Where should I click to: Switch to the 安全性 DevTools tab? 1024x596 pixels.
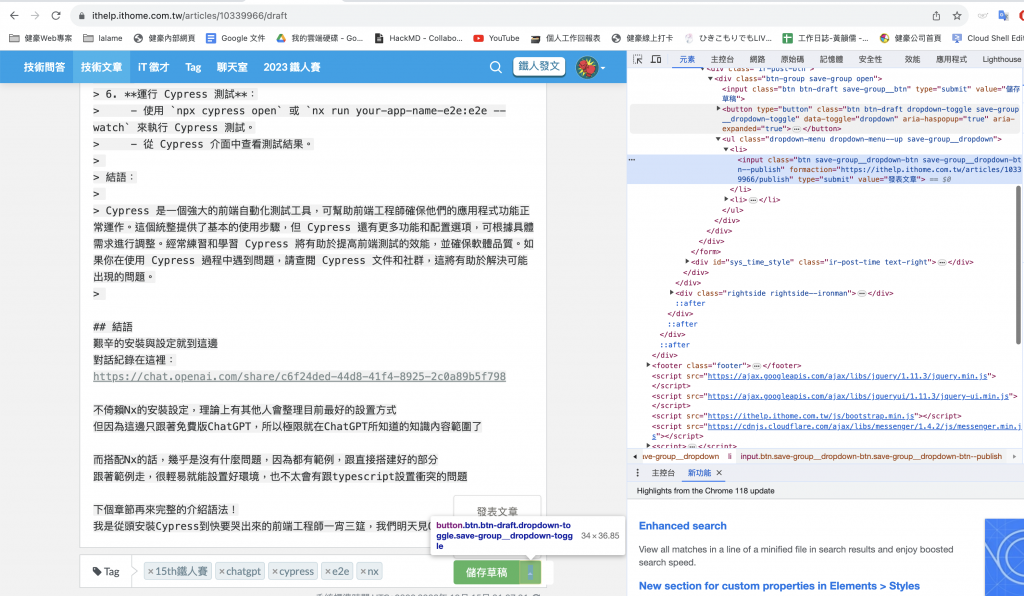click(x=871, y=59)
